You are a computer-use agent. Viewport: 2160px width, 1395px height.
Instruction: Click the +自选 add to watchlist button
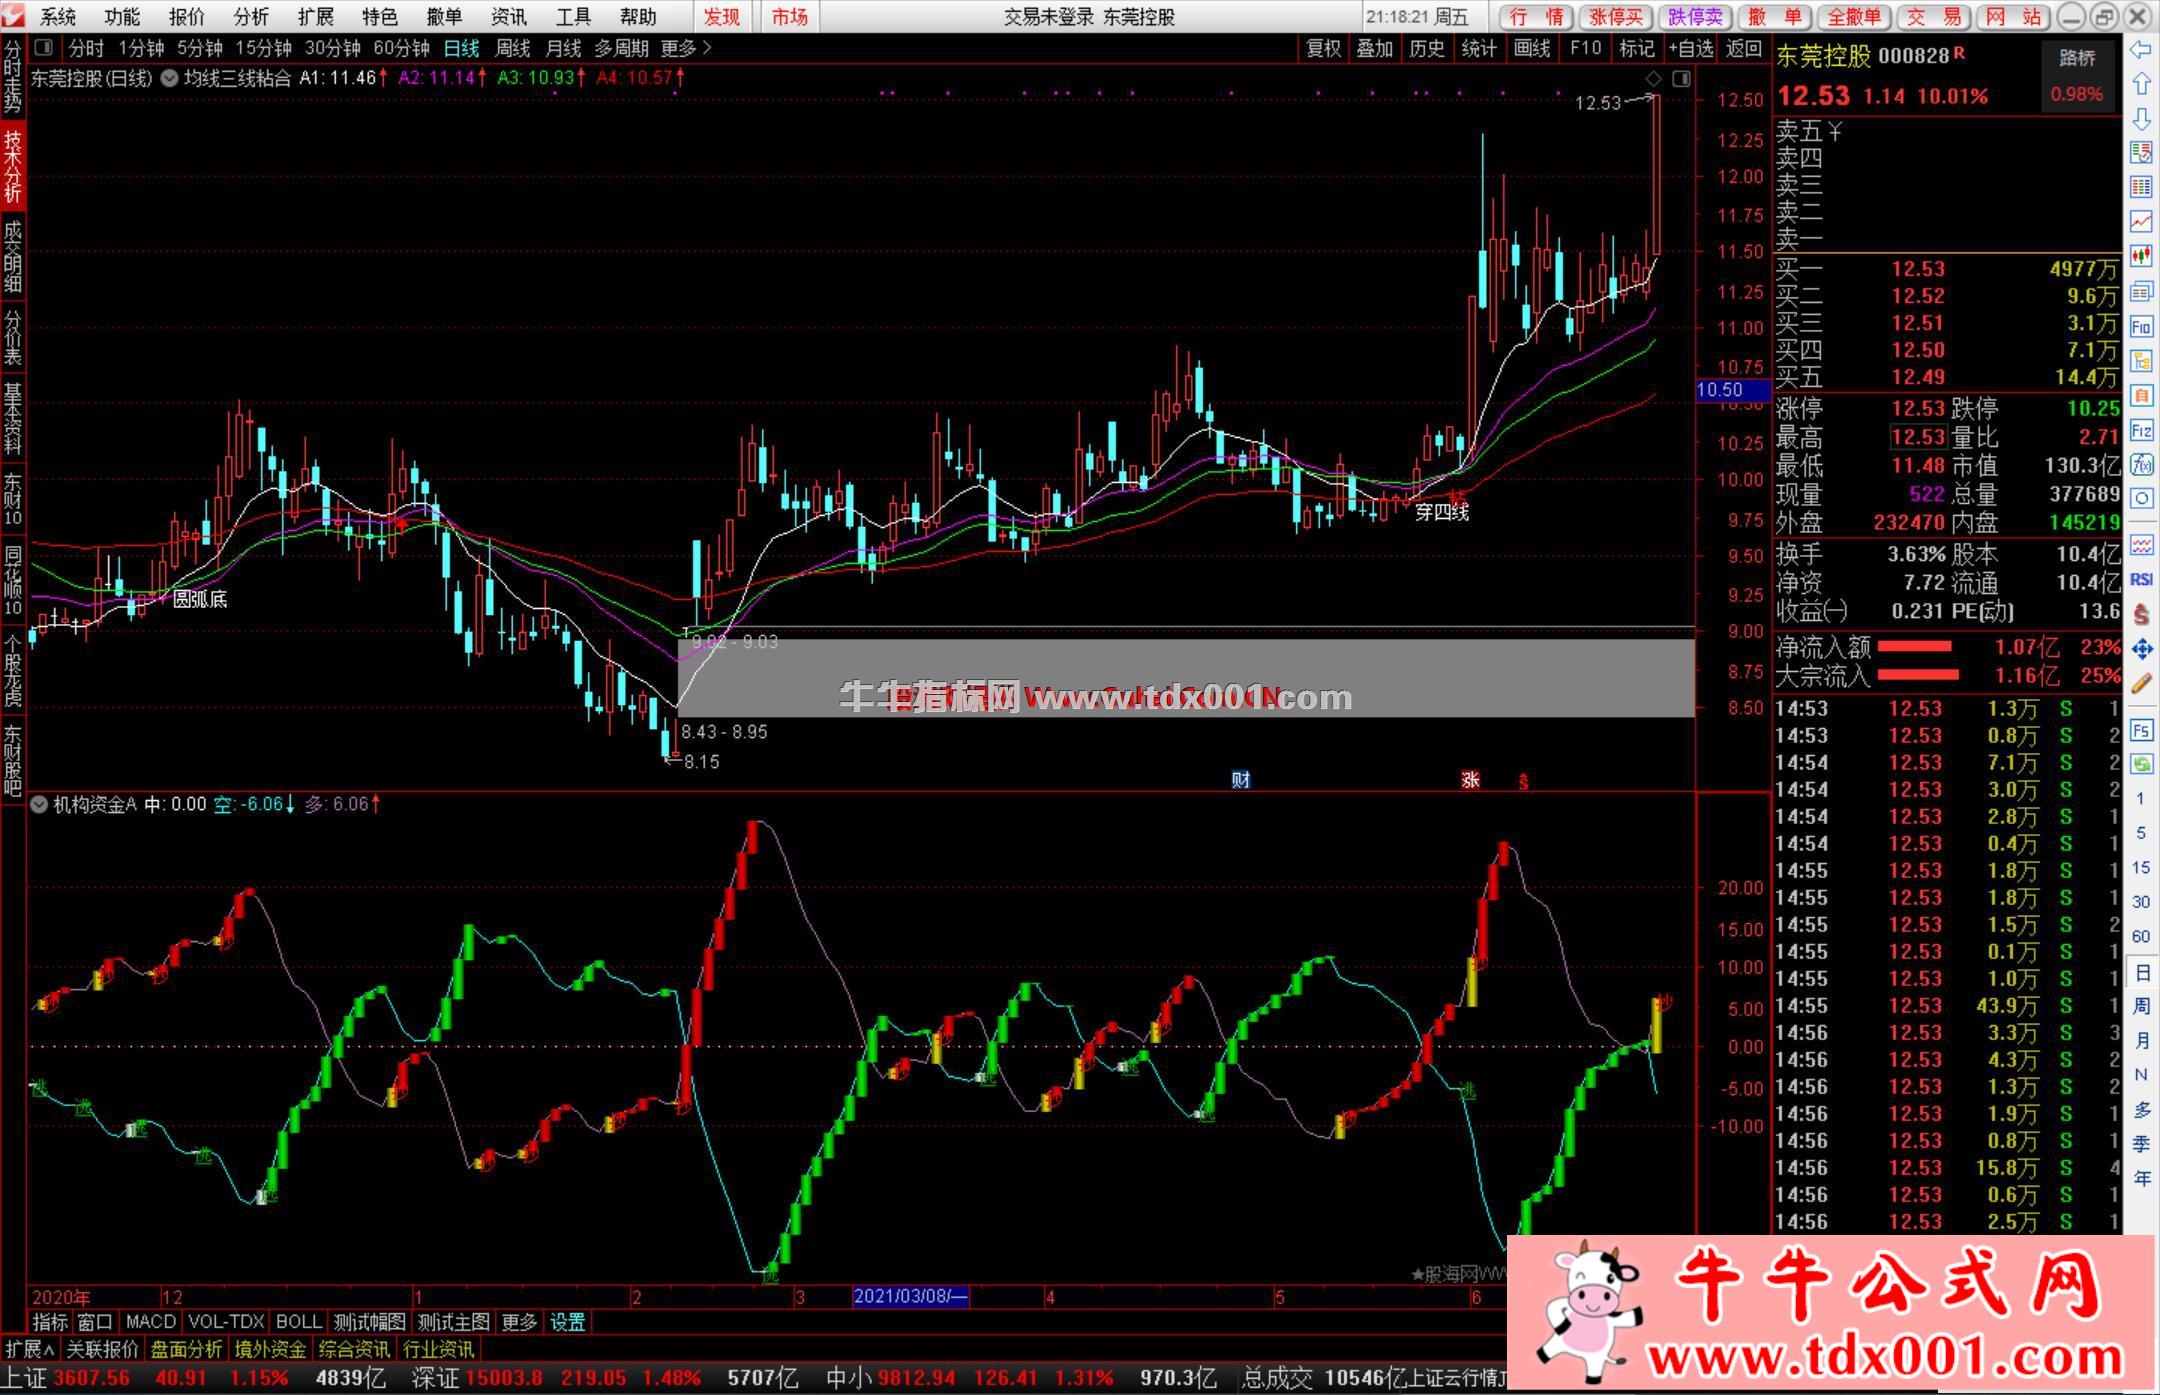1692,48
